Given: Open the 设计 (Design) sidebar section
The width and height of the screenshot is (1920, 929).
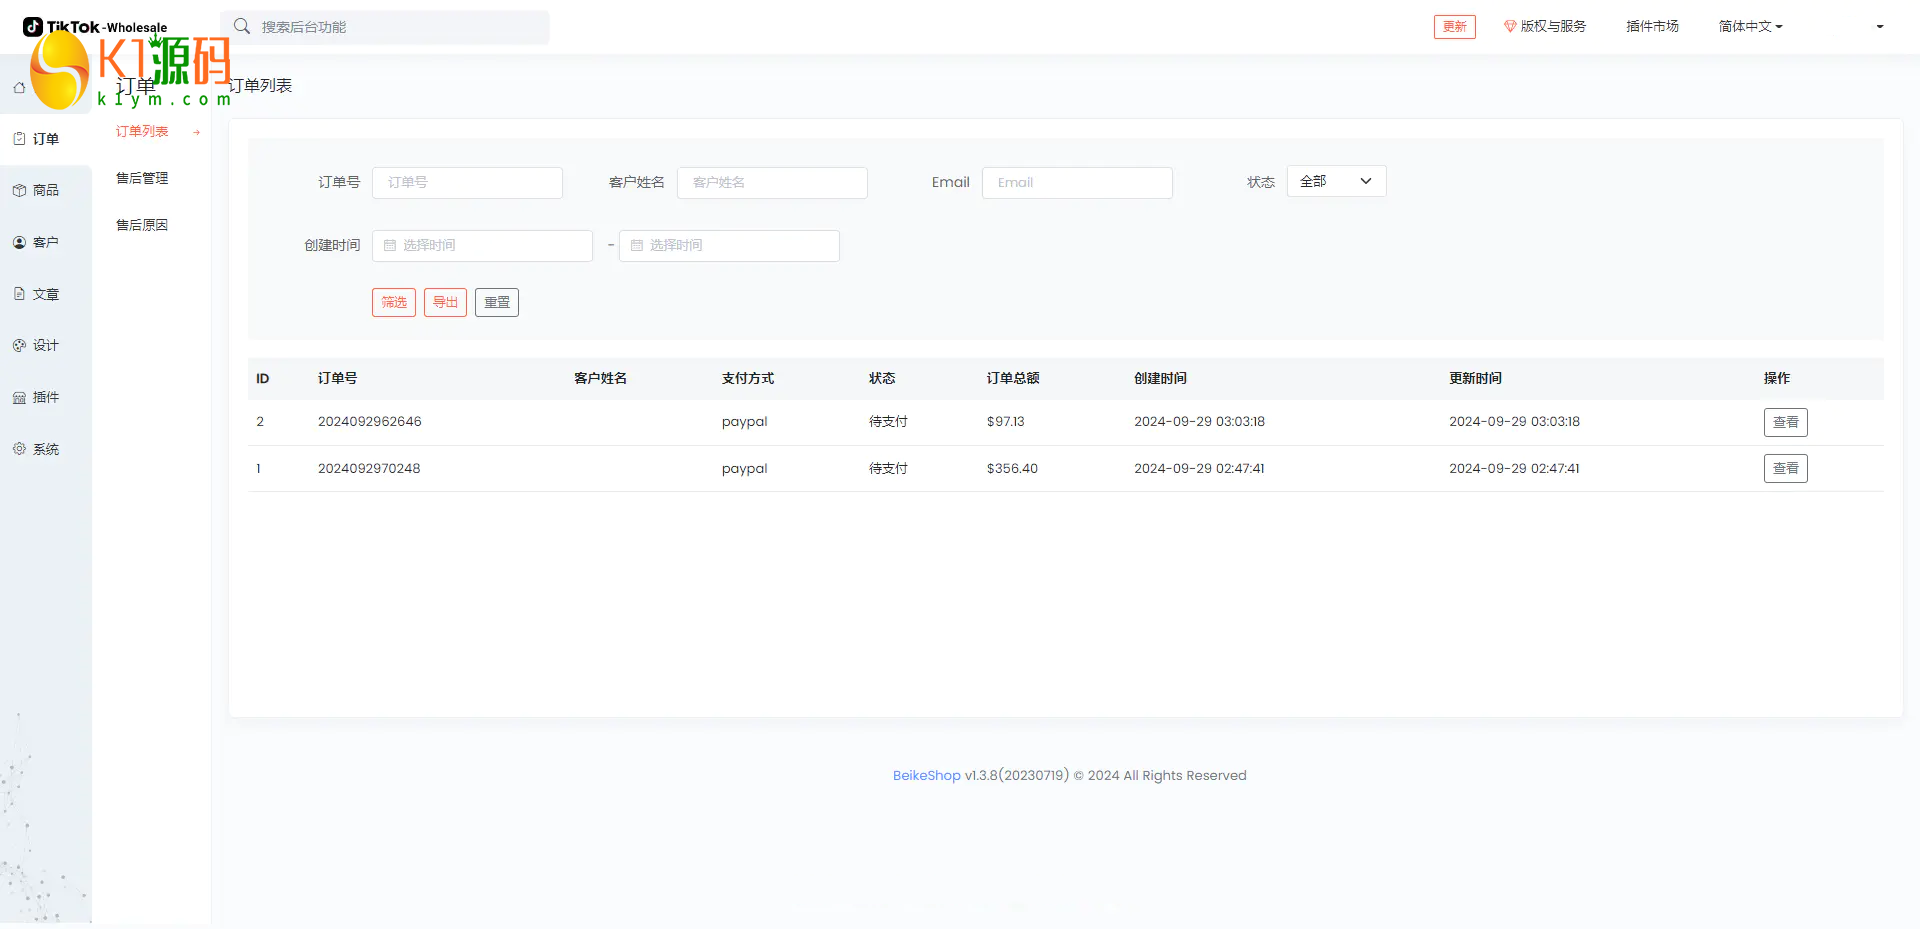Looking at the screenshot, I should (37, 345).
